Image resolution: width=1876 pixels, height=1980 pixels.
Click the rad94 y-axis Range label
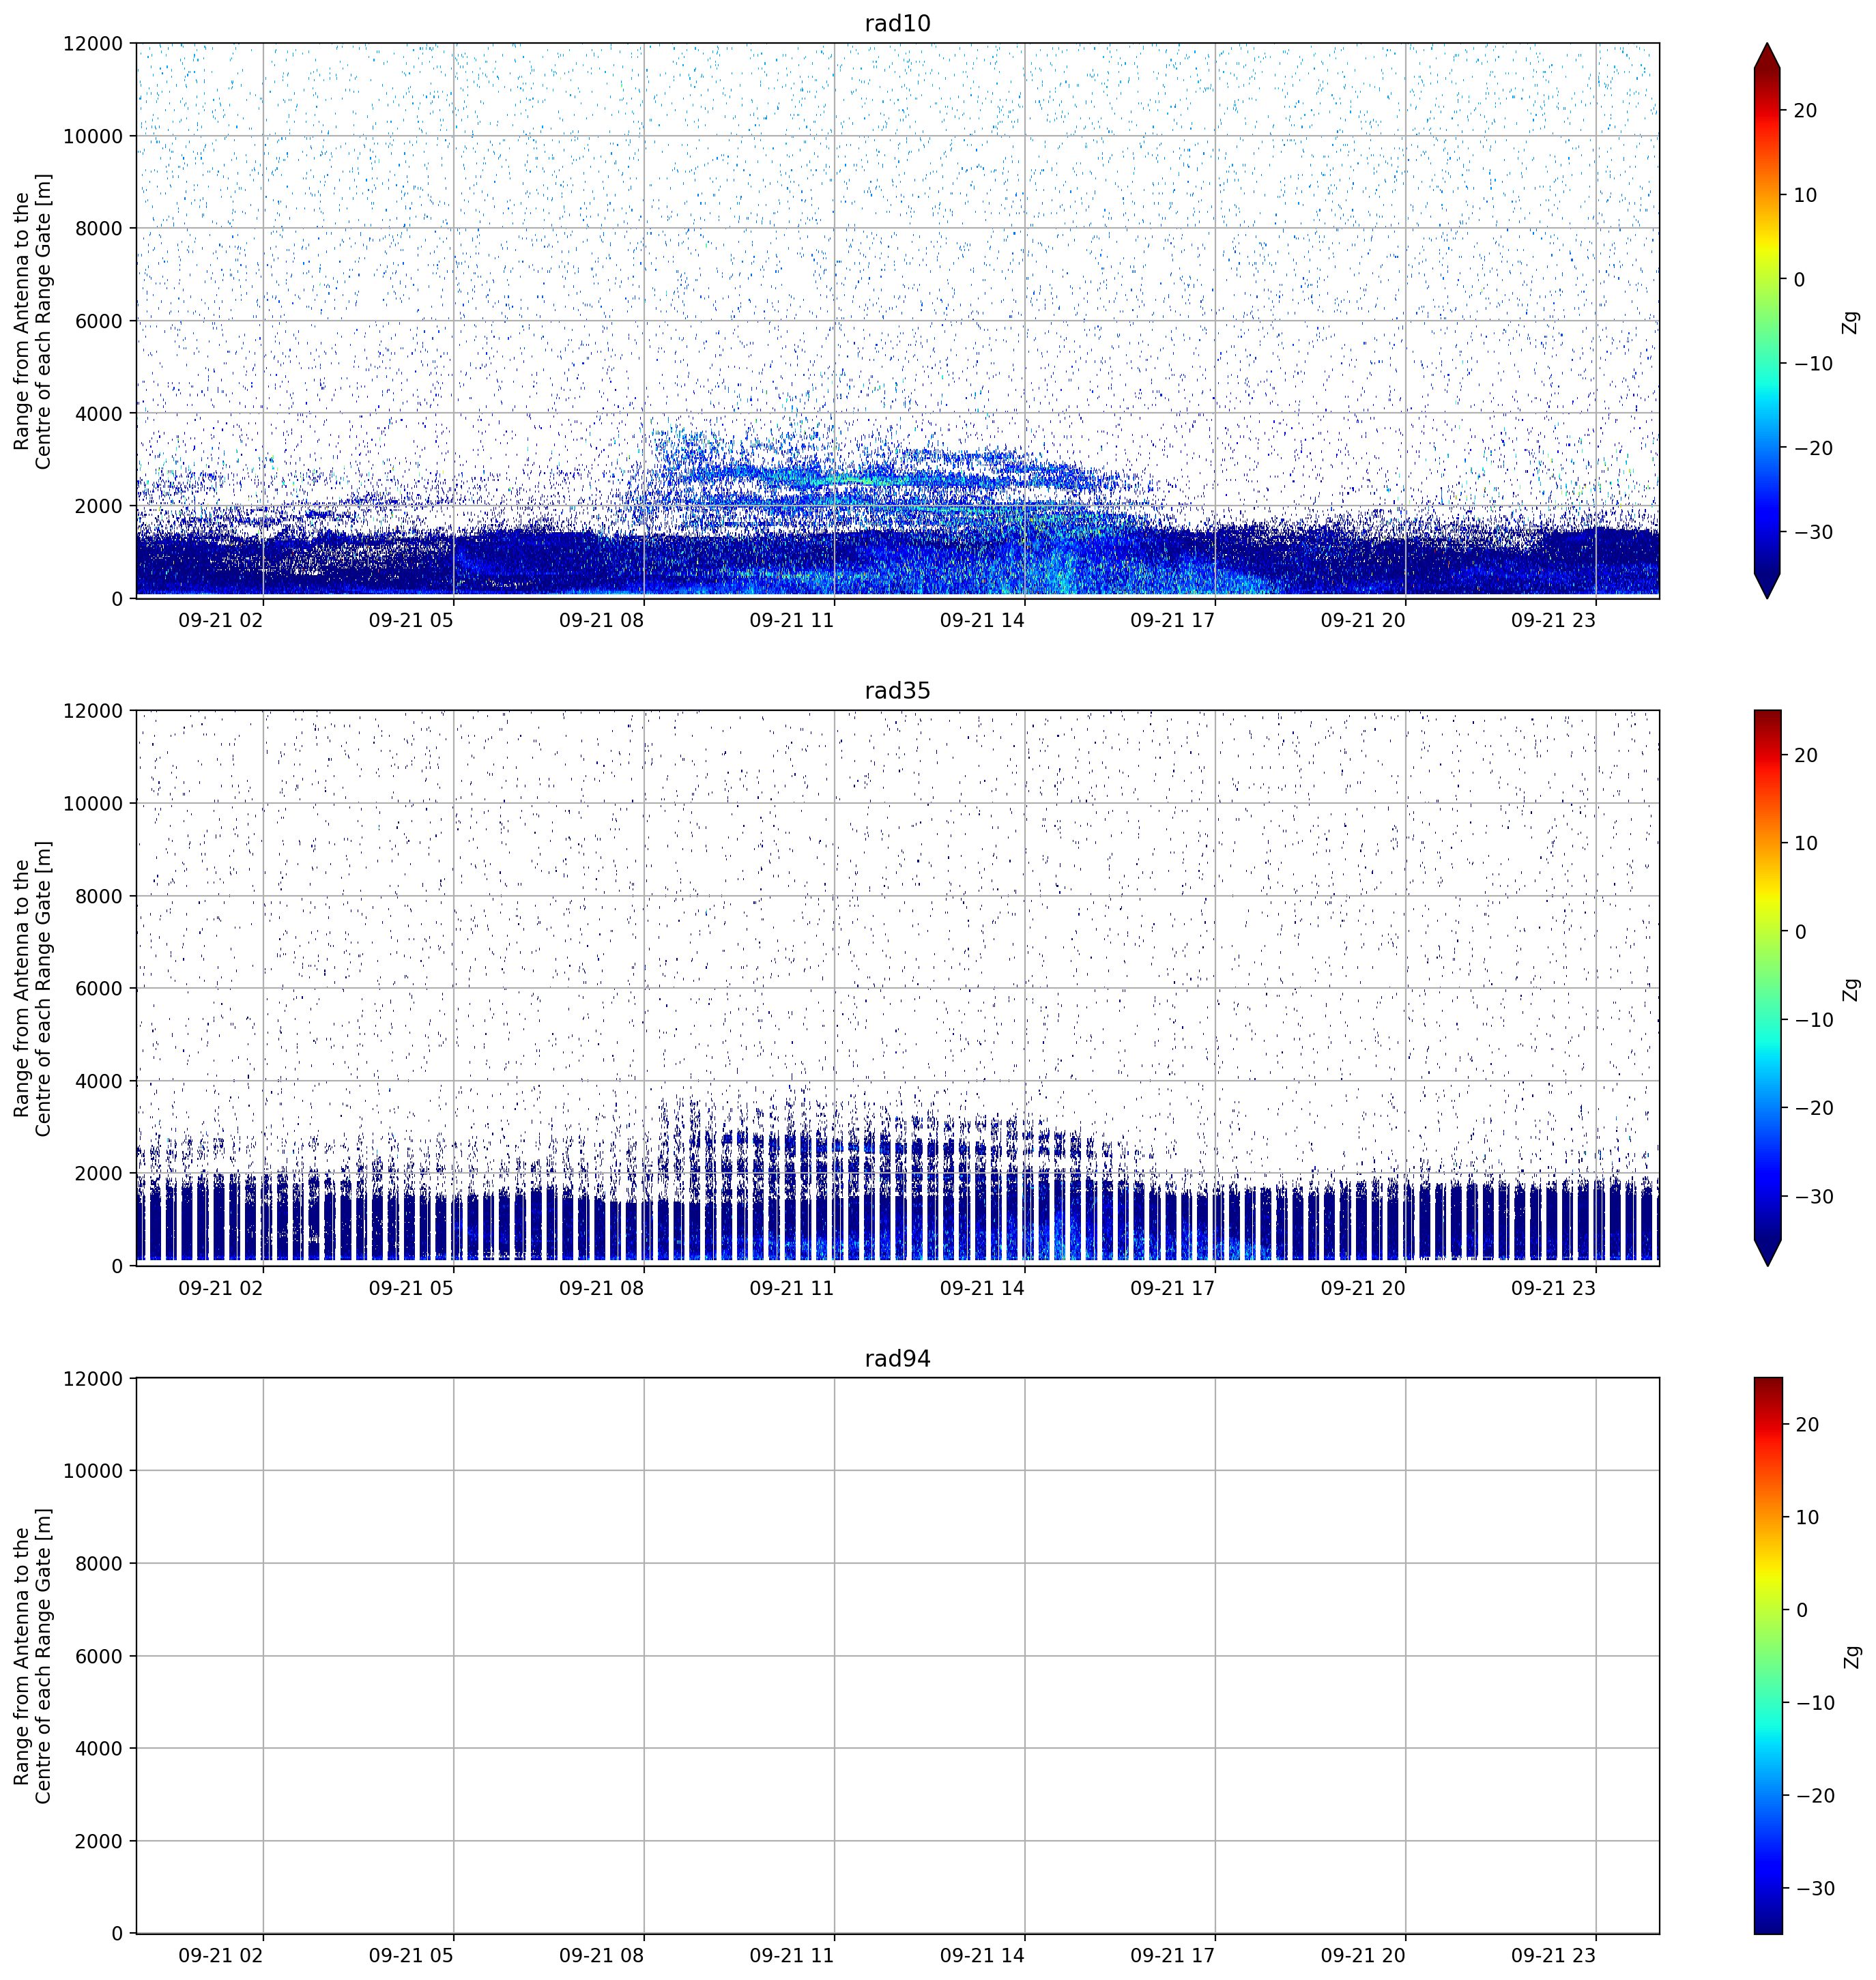(x=32, y=1655)
